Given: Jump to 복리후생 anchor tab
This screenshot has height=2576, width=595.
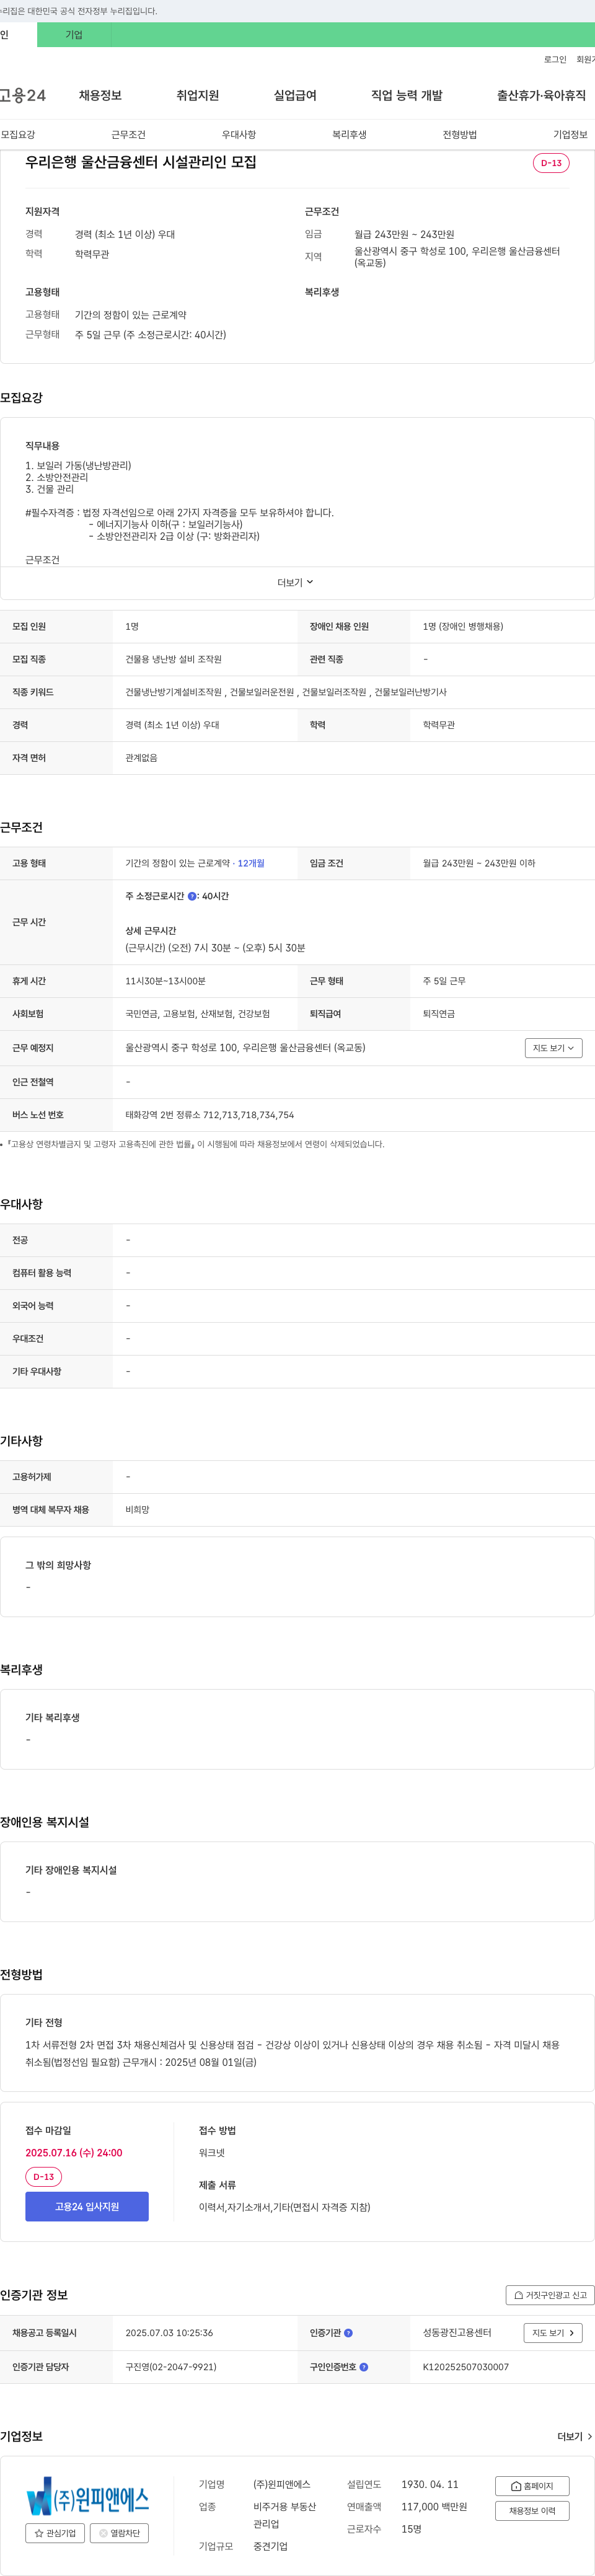Looking at the screenshot, I should [x=349, y=134].
